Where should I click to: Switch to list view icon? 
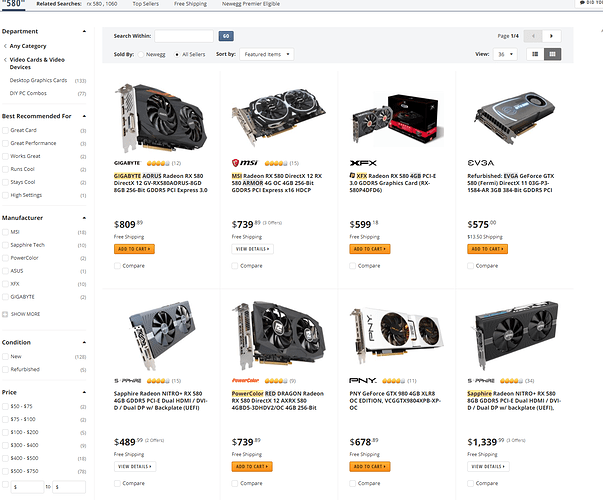535,54
